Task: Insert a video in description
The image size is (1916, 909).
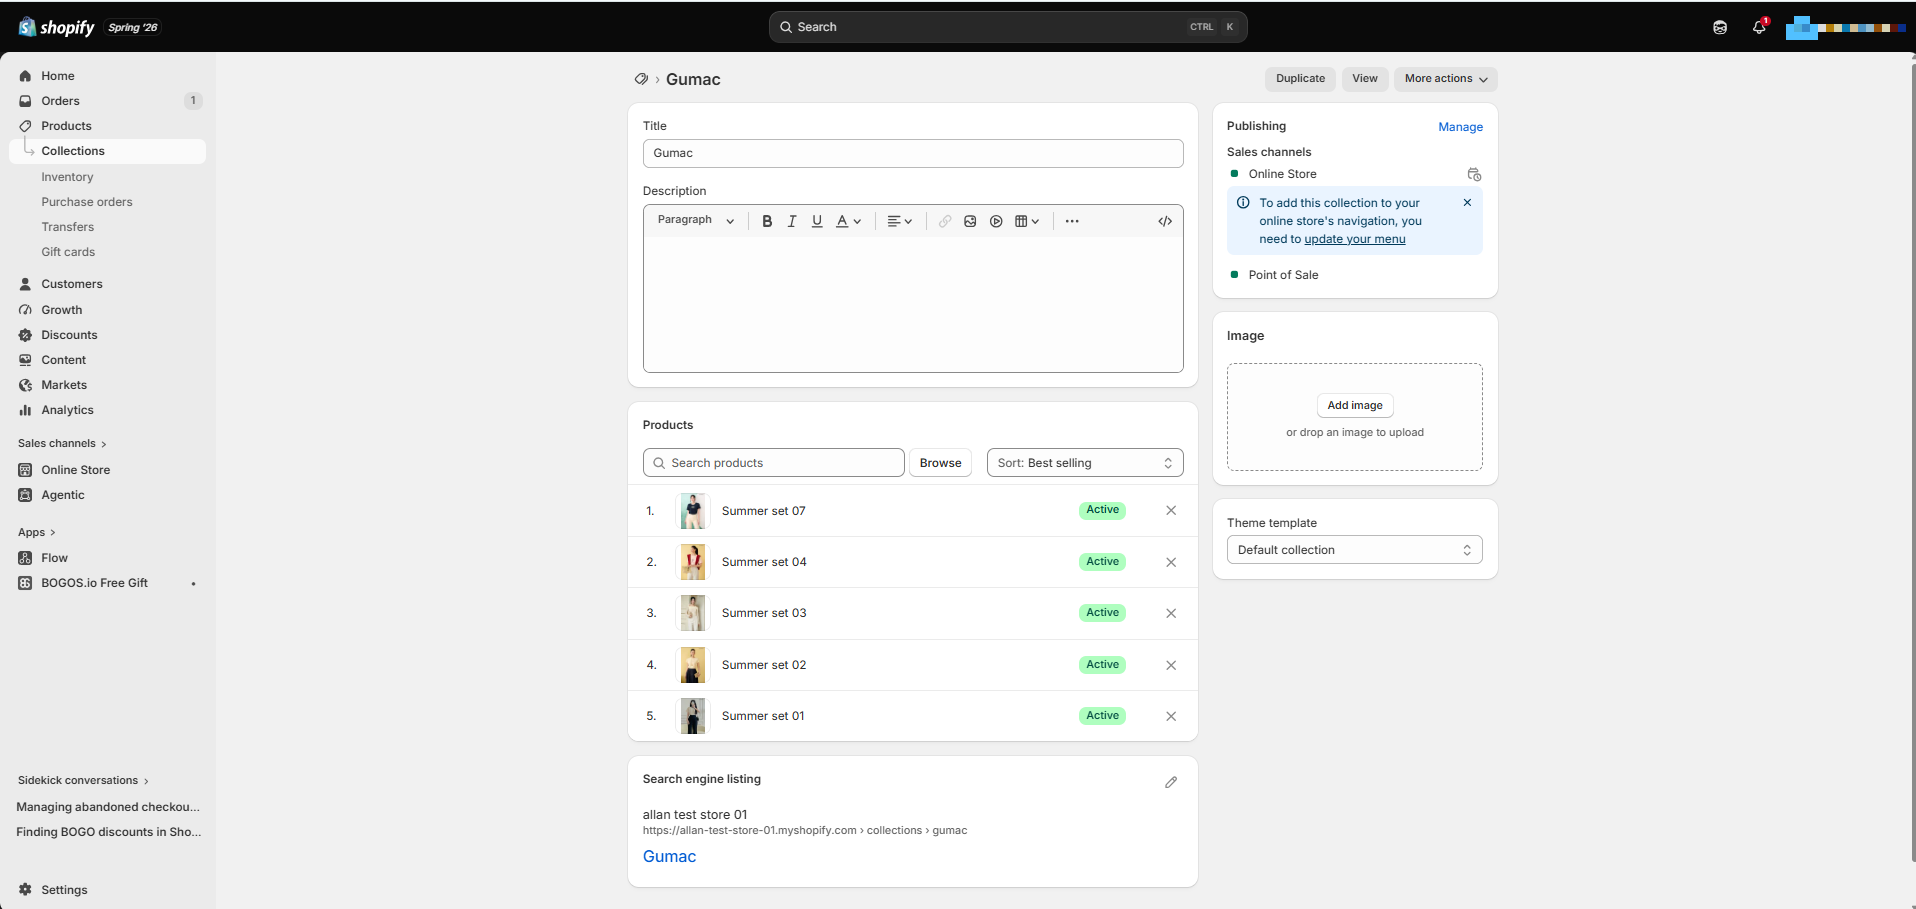Action: click(x=996, y=221)
